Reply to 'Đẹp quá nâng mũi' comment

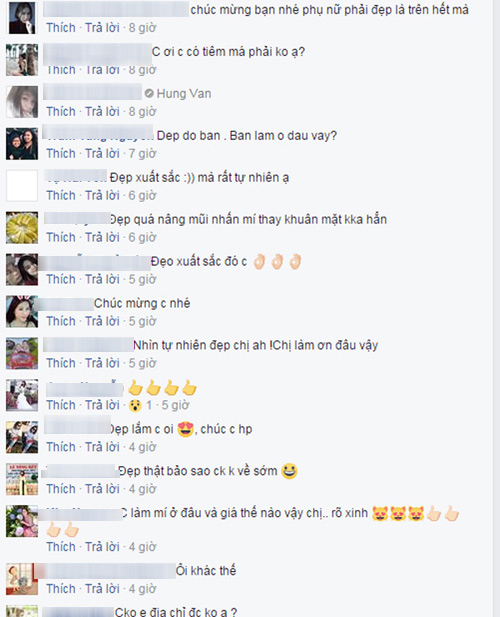(x=102, y=237)
